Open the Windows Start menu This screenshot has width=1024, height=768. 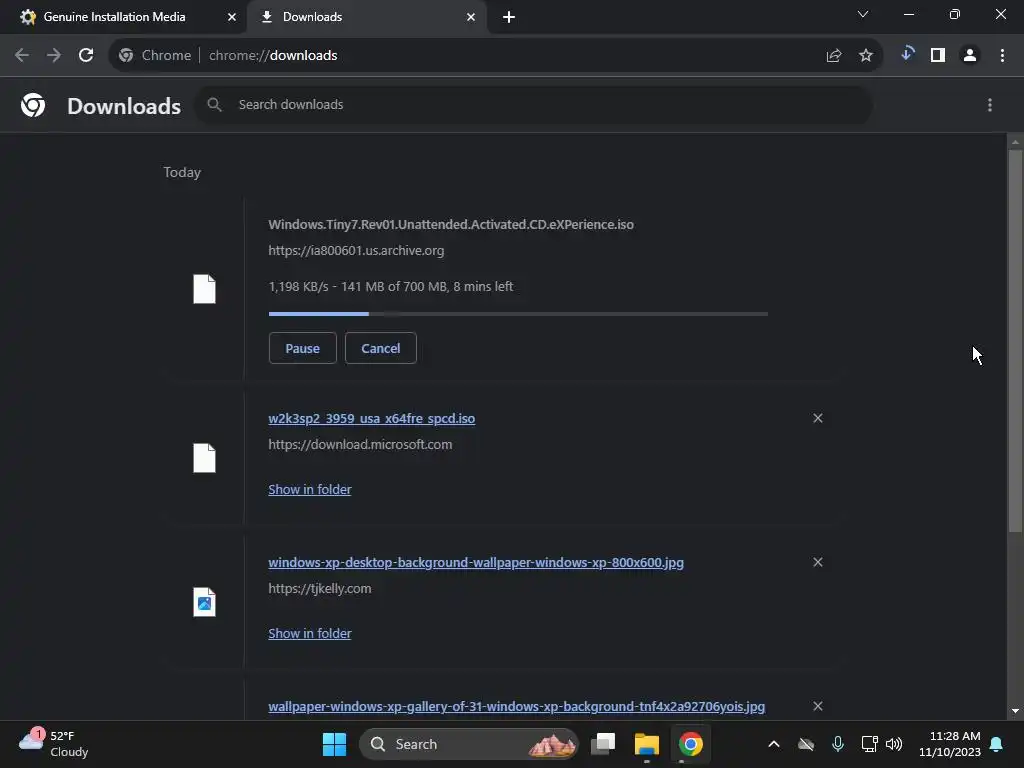334,744
